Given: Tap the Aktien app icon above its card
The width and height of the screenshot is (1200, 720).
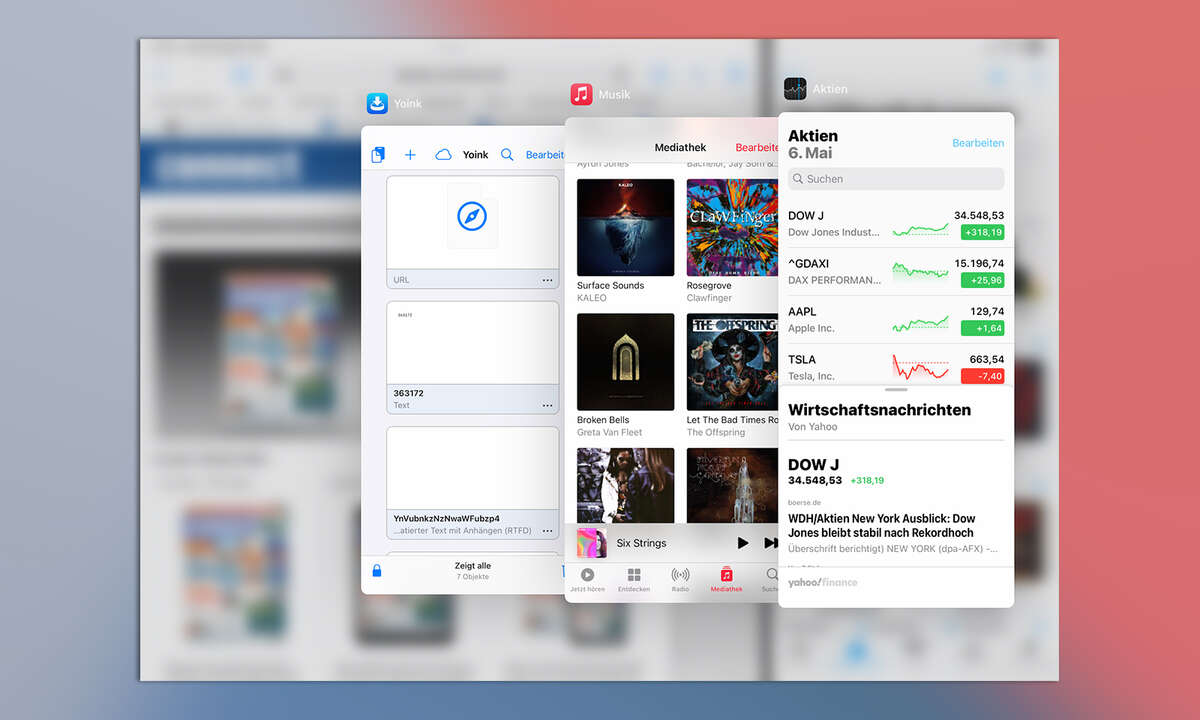Looking at the screenshot, I should pos(795,89).
